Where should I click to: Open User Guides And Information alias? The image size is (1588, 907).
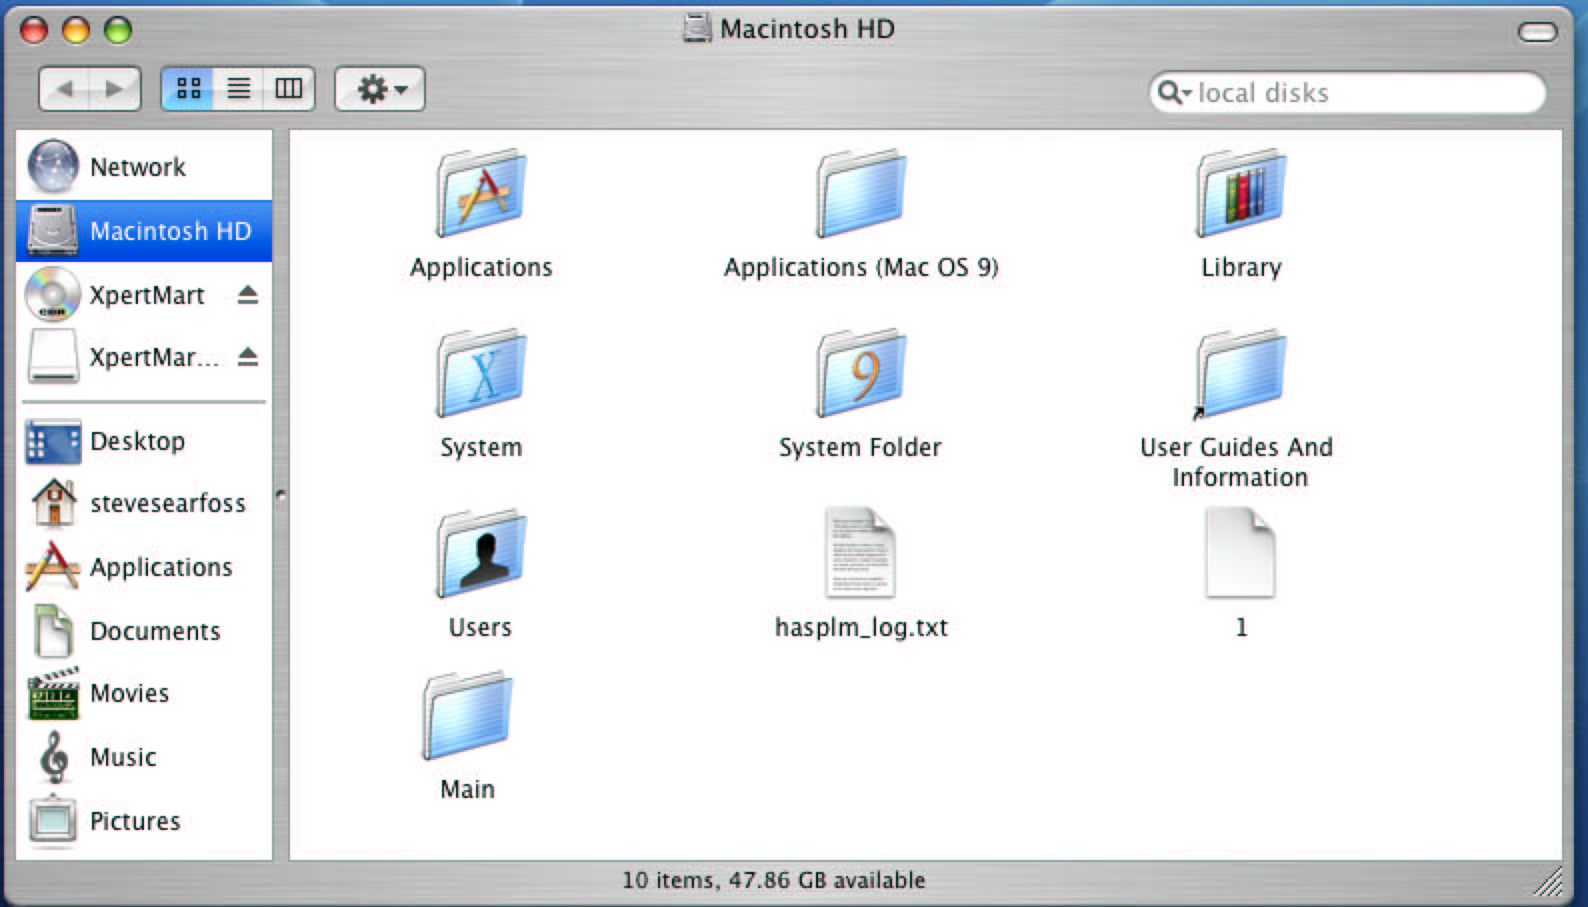[x=1239, y=373]
